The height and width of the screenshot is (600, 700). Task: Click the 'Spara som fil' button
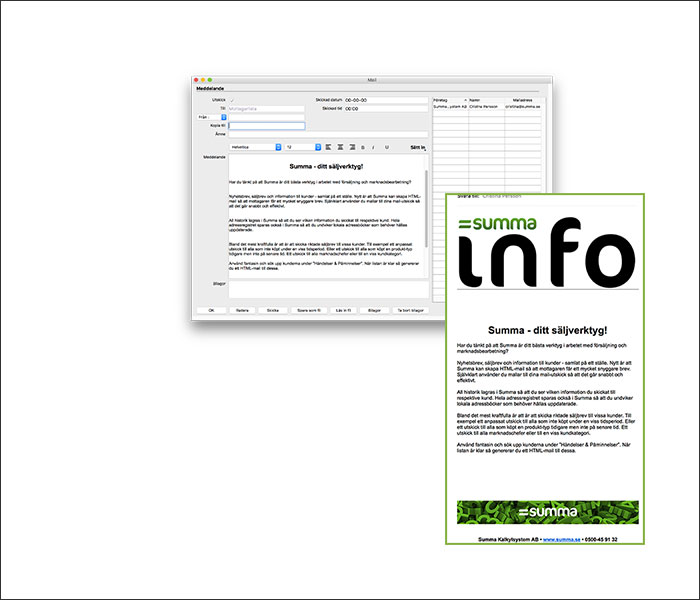coord(309,310)
